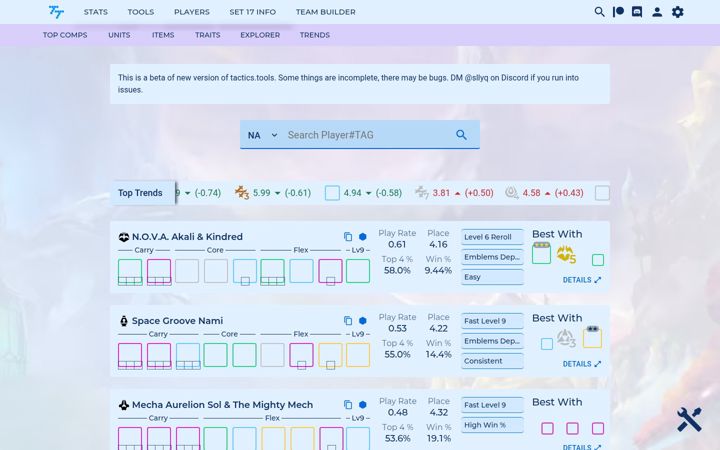The width and height of the screenshot is (720, 450).
Task: Click the tactics.tools logo
Action: (x=56, y=12)
